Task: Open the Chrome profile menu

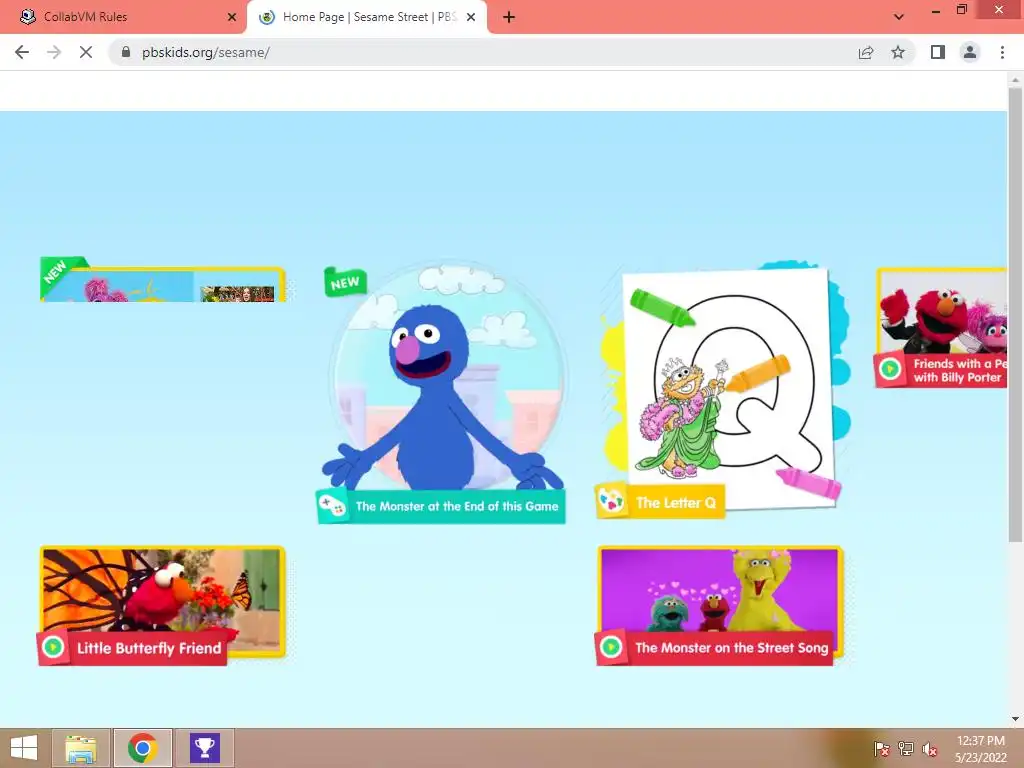Action: [x=970, y=52]
